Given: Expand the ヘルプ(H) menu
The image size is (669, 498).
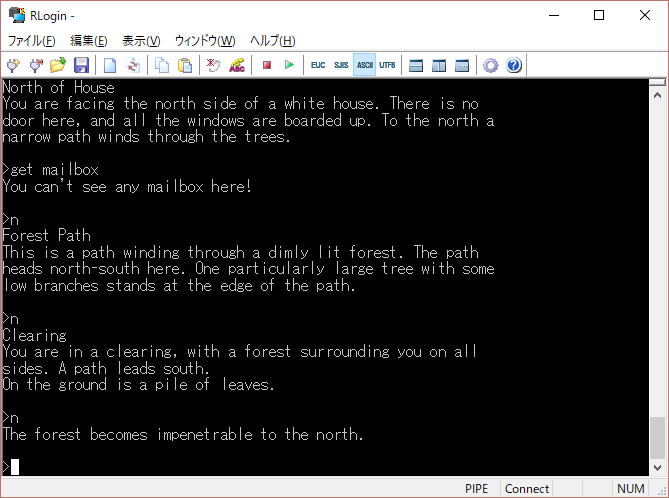Looking at the screenshot, I should 272,41.
